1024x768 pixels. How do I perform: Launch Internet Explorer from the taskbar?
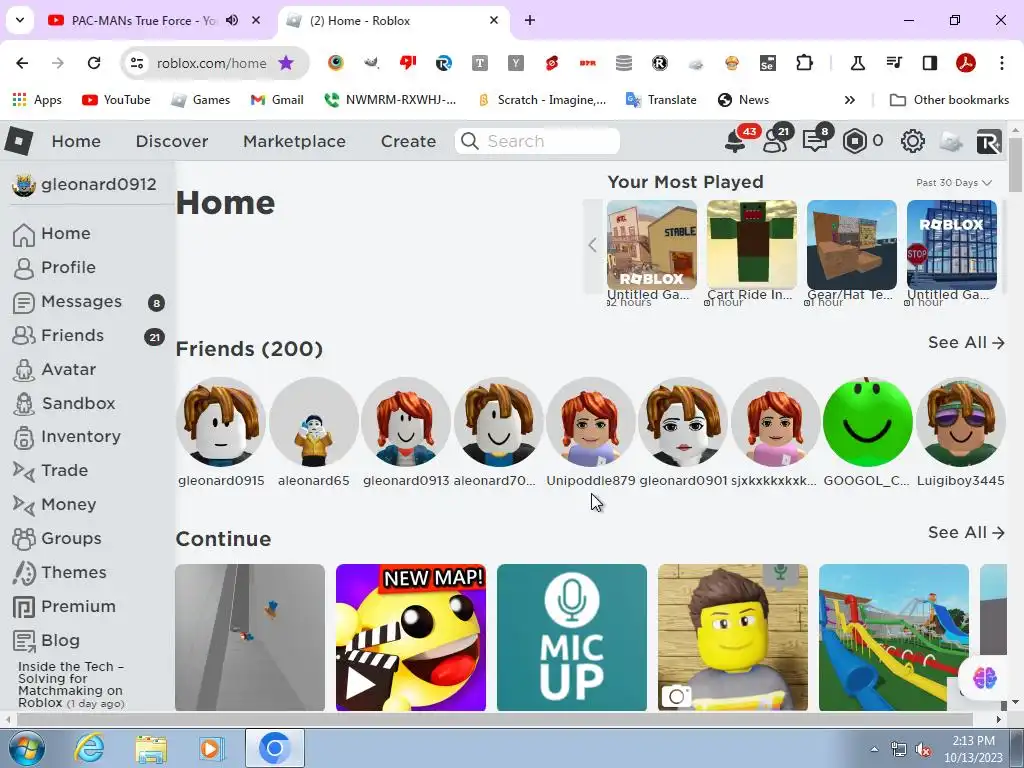click(x=89, y=748)
